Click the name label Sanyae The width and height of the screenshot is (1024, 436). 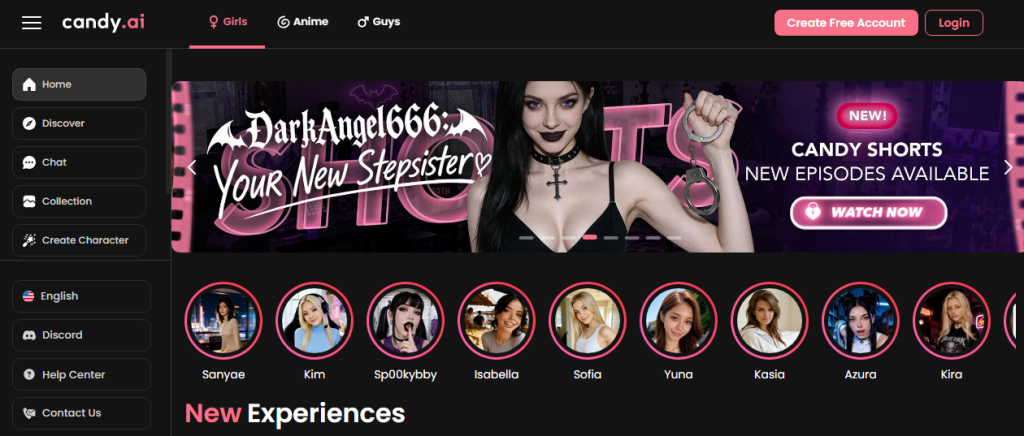[x=223, y=375]
